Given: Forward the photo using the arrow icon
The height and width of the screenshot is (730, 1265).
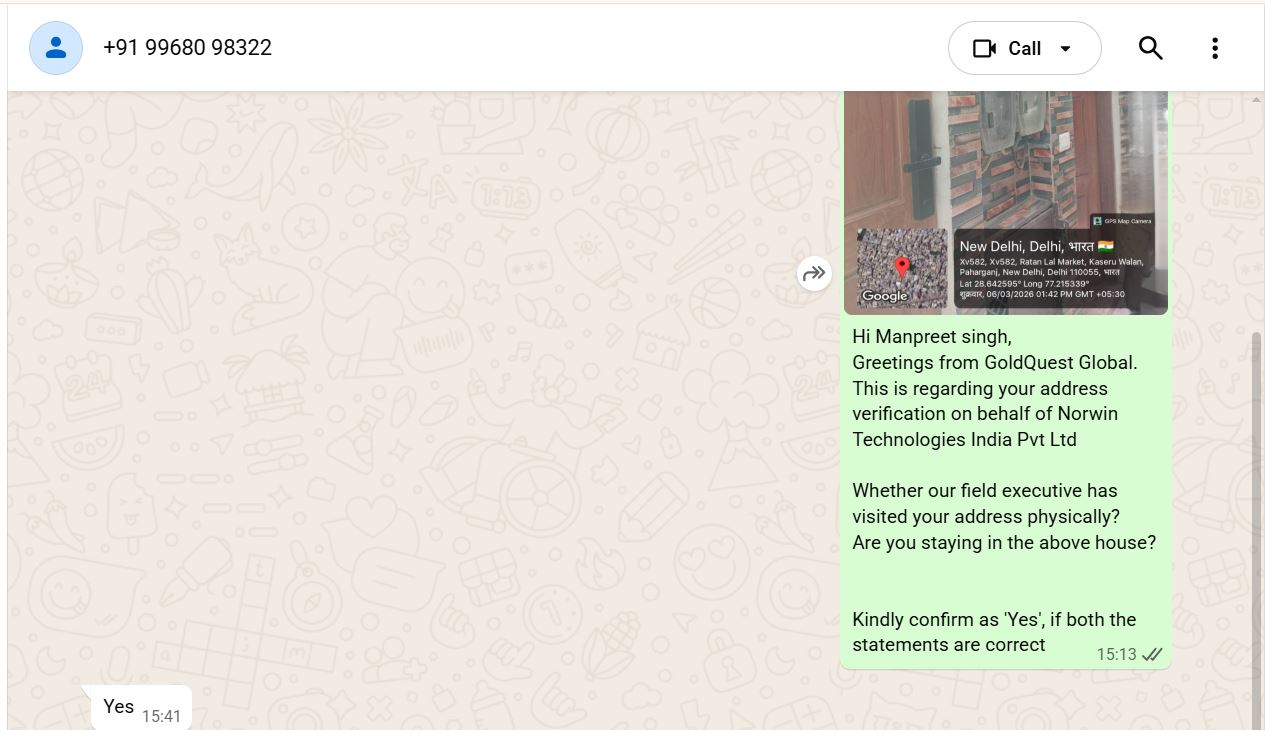Looking at the screenshot, I should (x=814, y=273).
